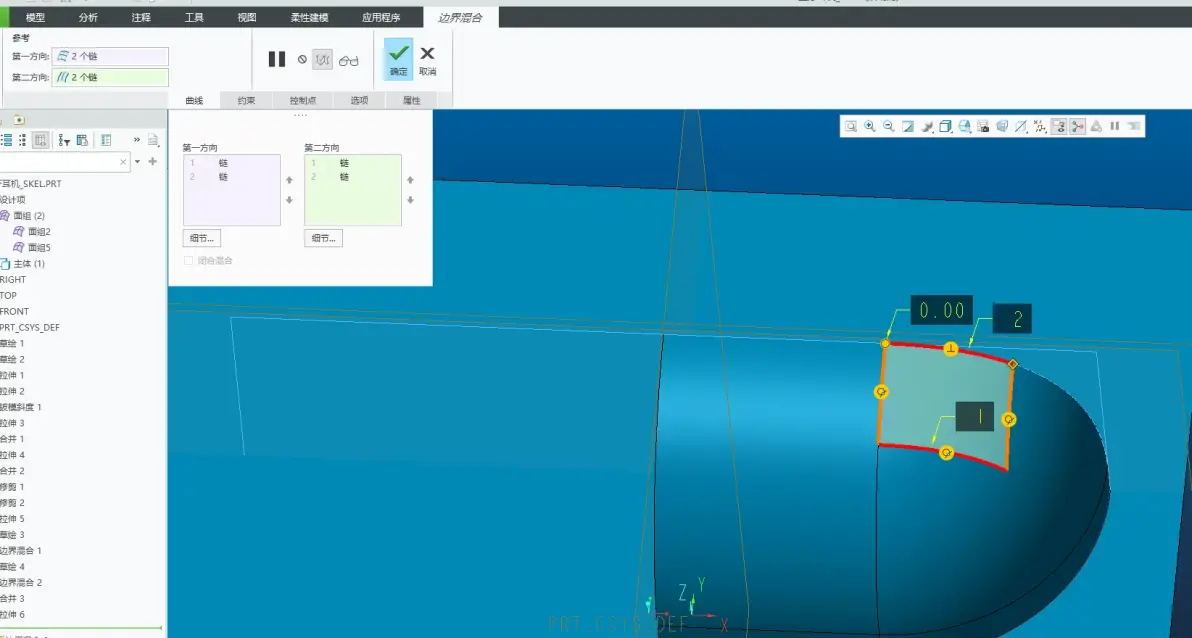Click the 细节 button under 第一方向

(x=201, y=238)
